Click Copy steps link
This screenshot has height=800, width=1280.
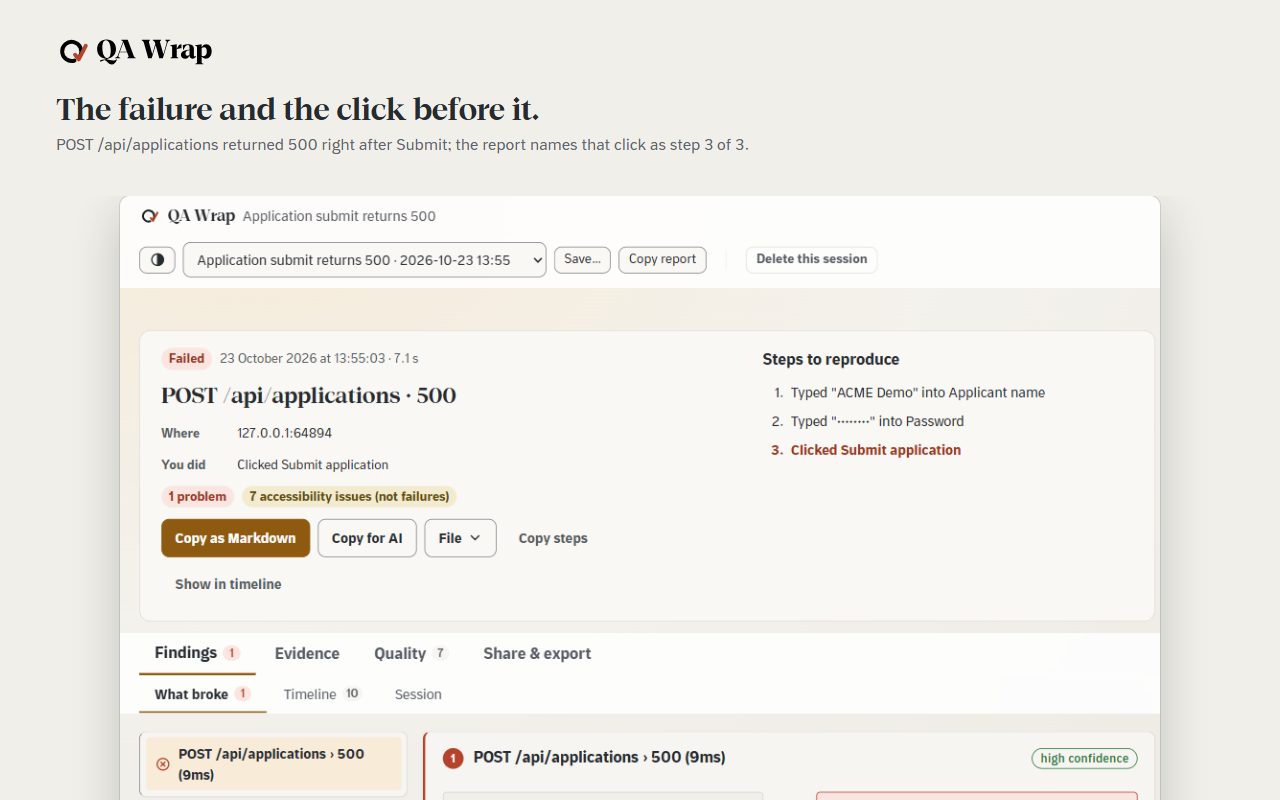coord(553,538)
